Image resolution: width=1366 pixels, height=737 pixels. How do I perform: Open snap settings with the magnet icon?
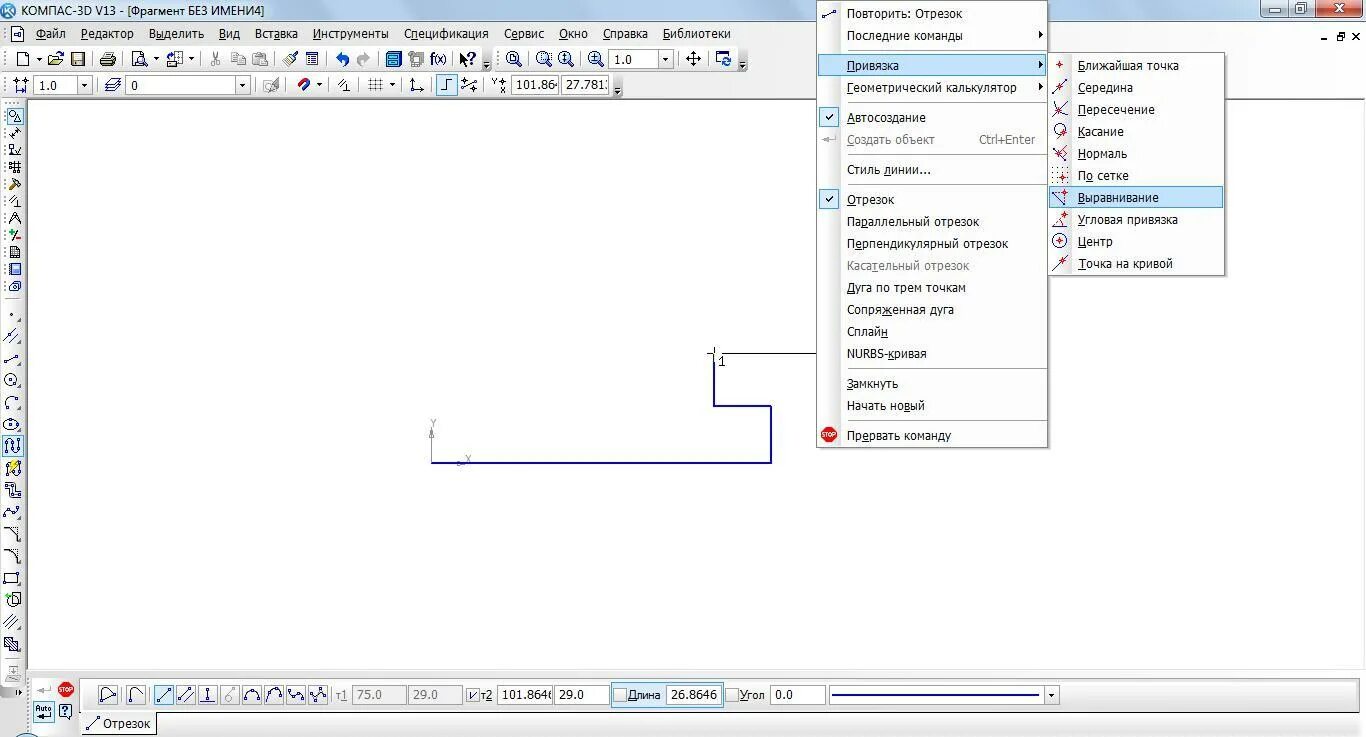point(304,85)
